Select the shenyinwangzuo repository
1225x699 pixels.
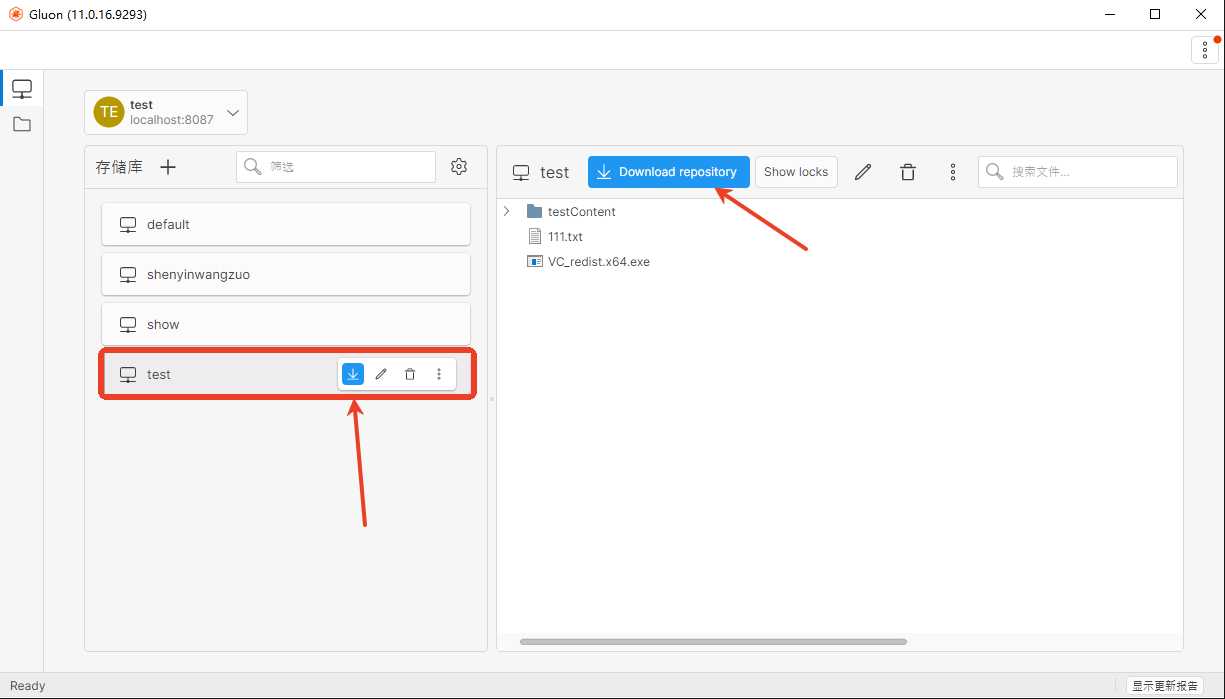point(285,274)
